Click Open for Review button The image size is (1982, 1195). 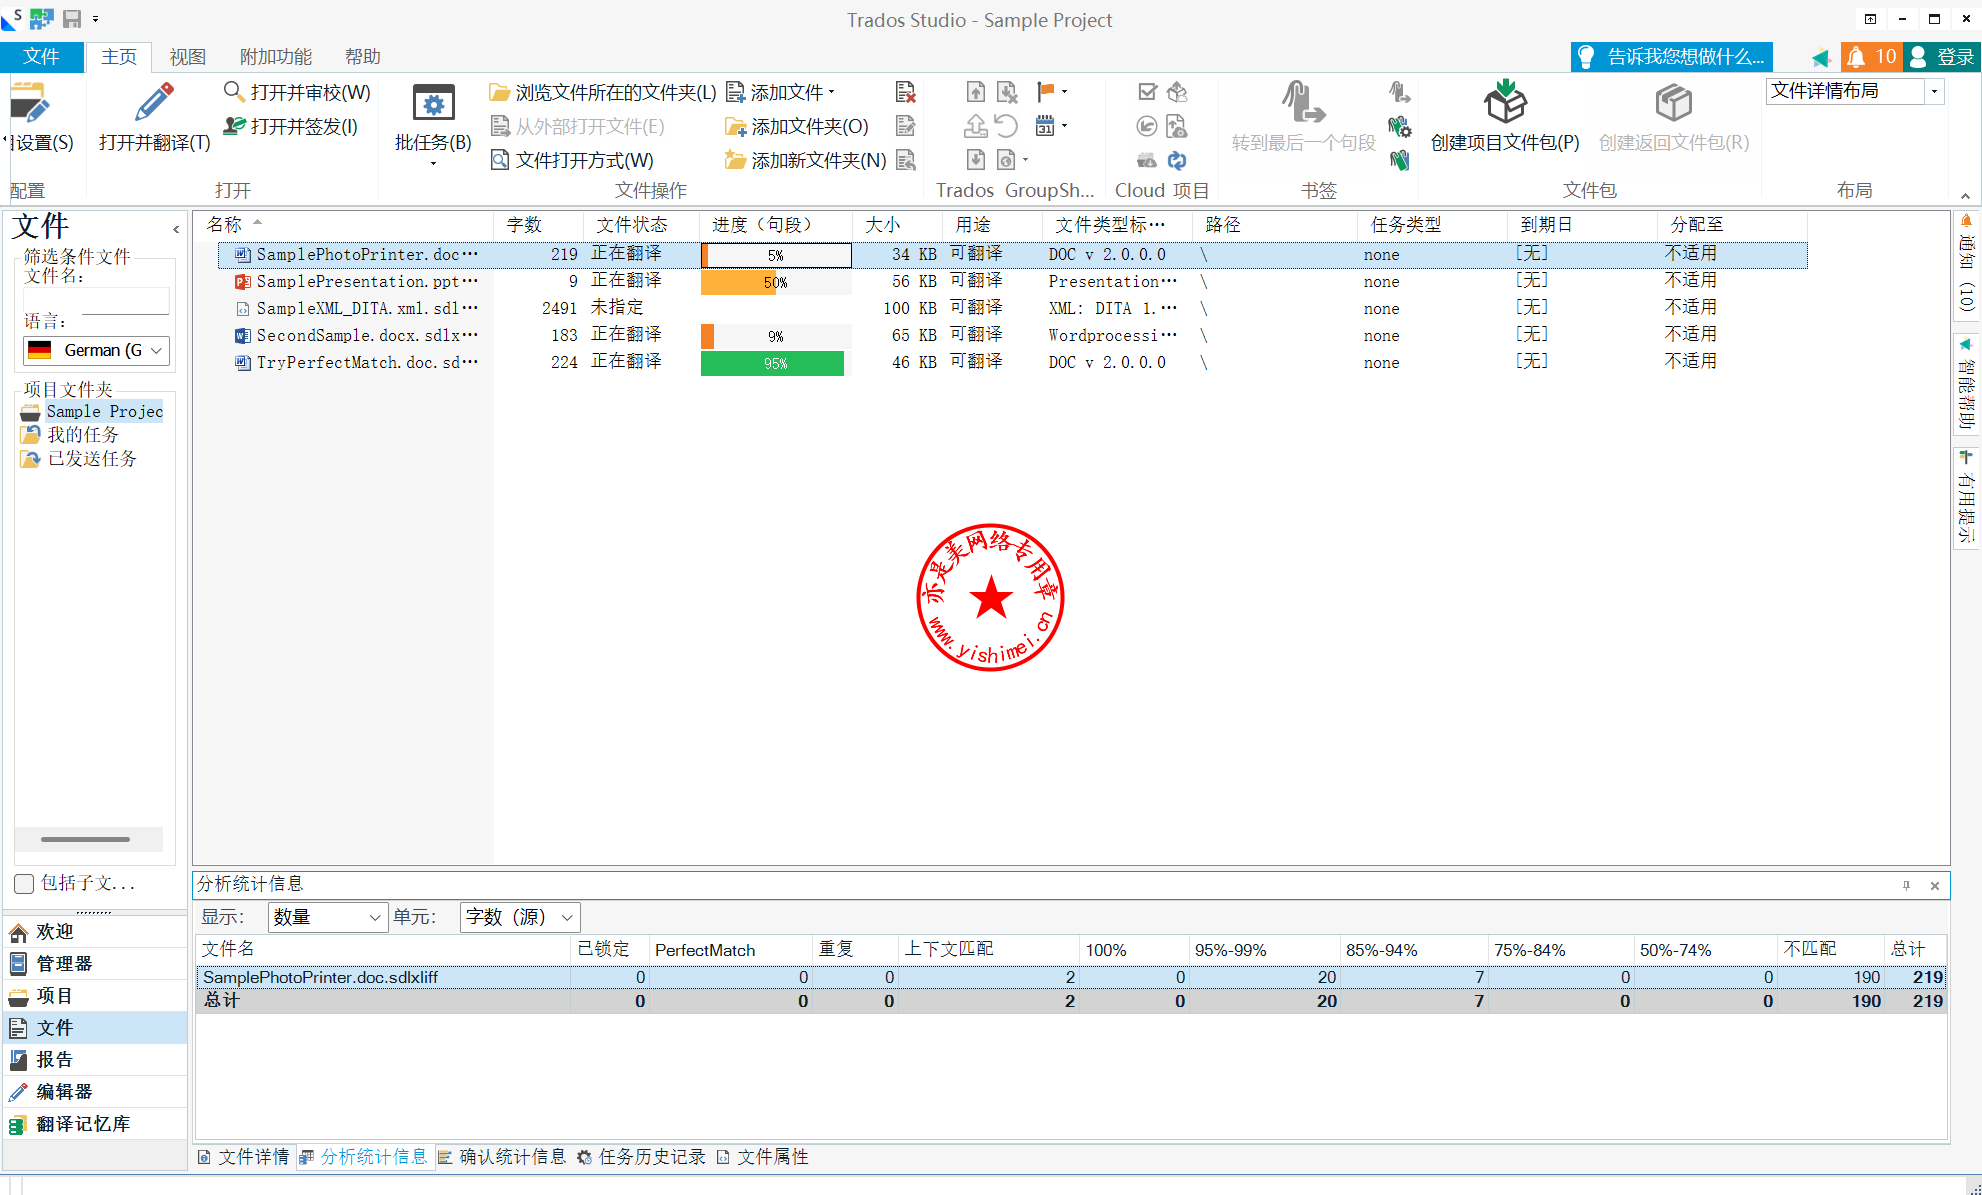297,92
